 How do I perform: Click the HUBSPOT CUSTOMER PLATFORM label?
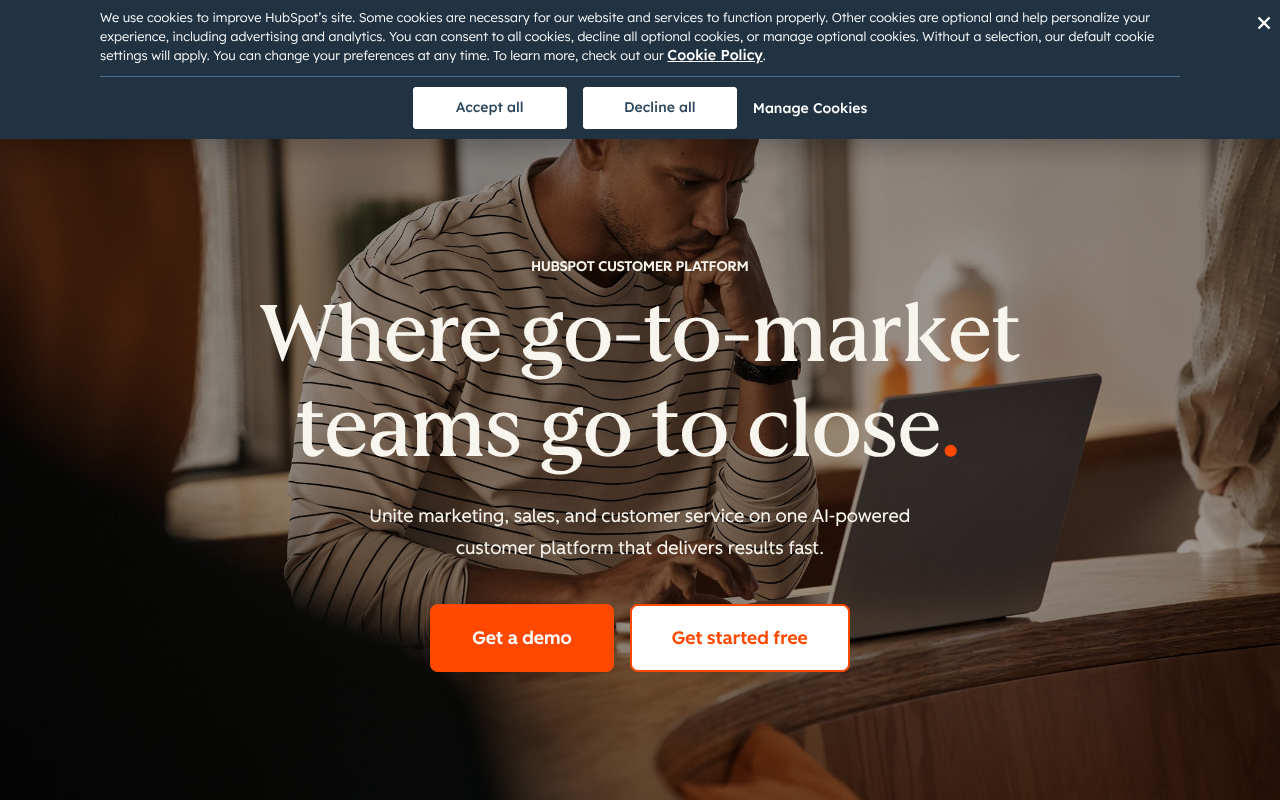[640, 266]
